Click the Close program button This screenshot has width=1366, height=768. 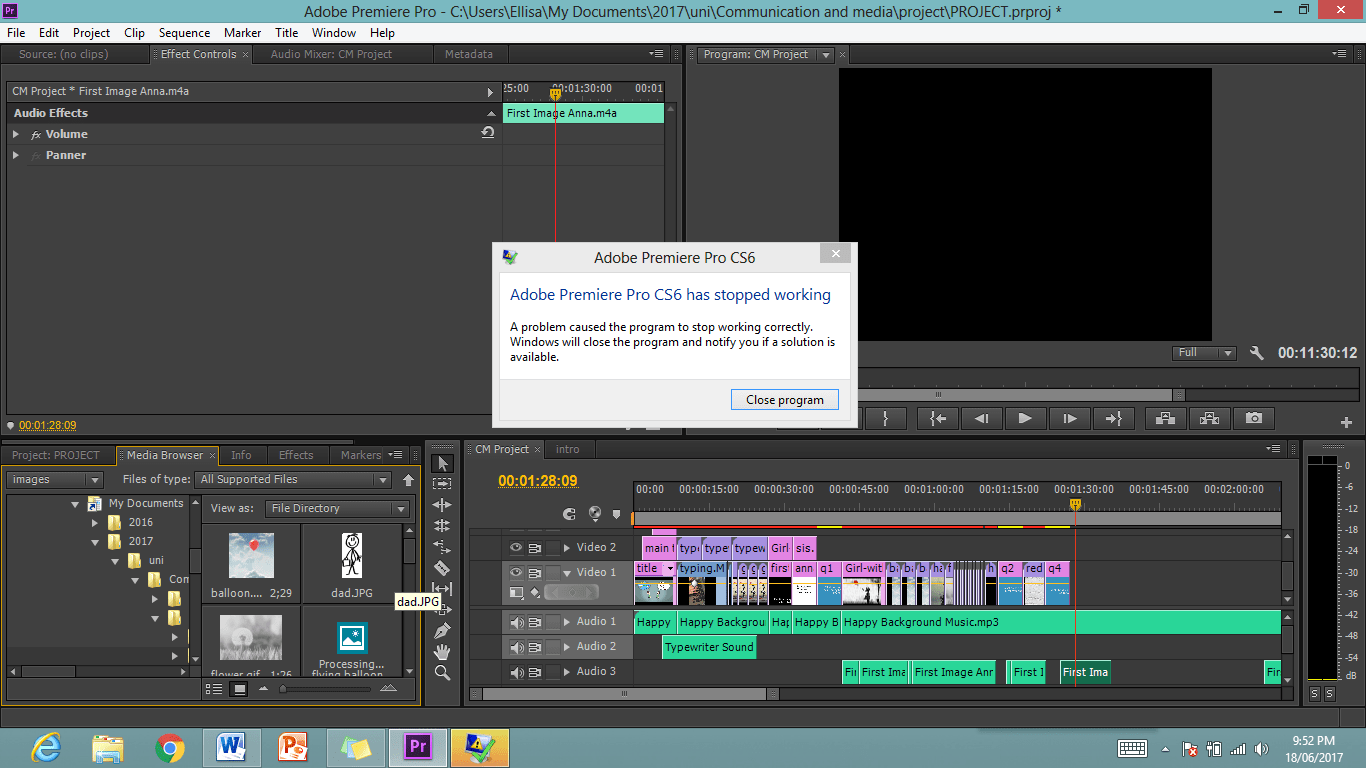(784, 399)
